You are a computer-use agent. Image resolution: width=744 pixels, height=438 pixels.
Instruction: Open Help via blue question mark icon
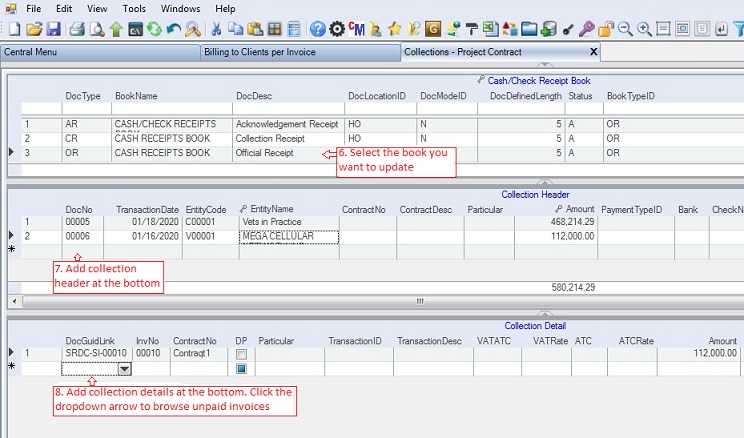[317, 29]
